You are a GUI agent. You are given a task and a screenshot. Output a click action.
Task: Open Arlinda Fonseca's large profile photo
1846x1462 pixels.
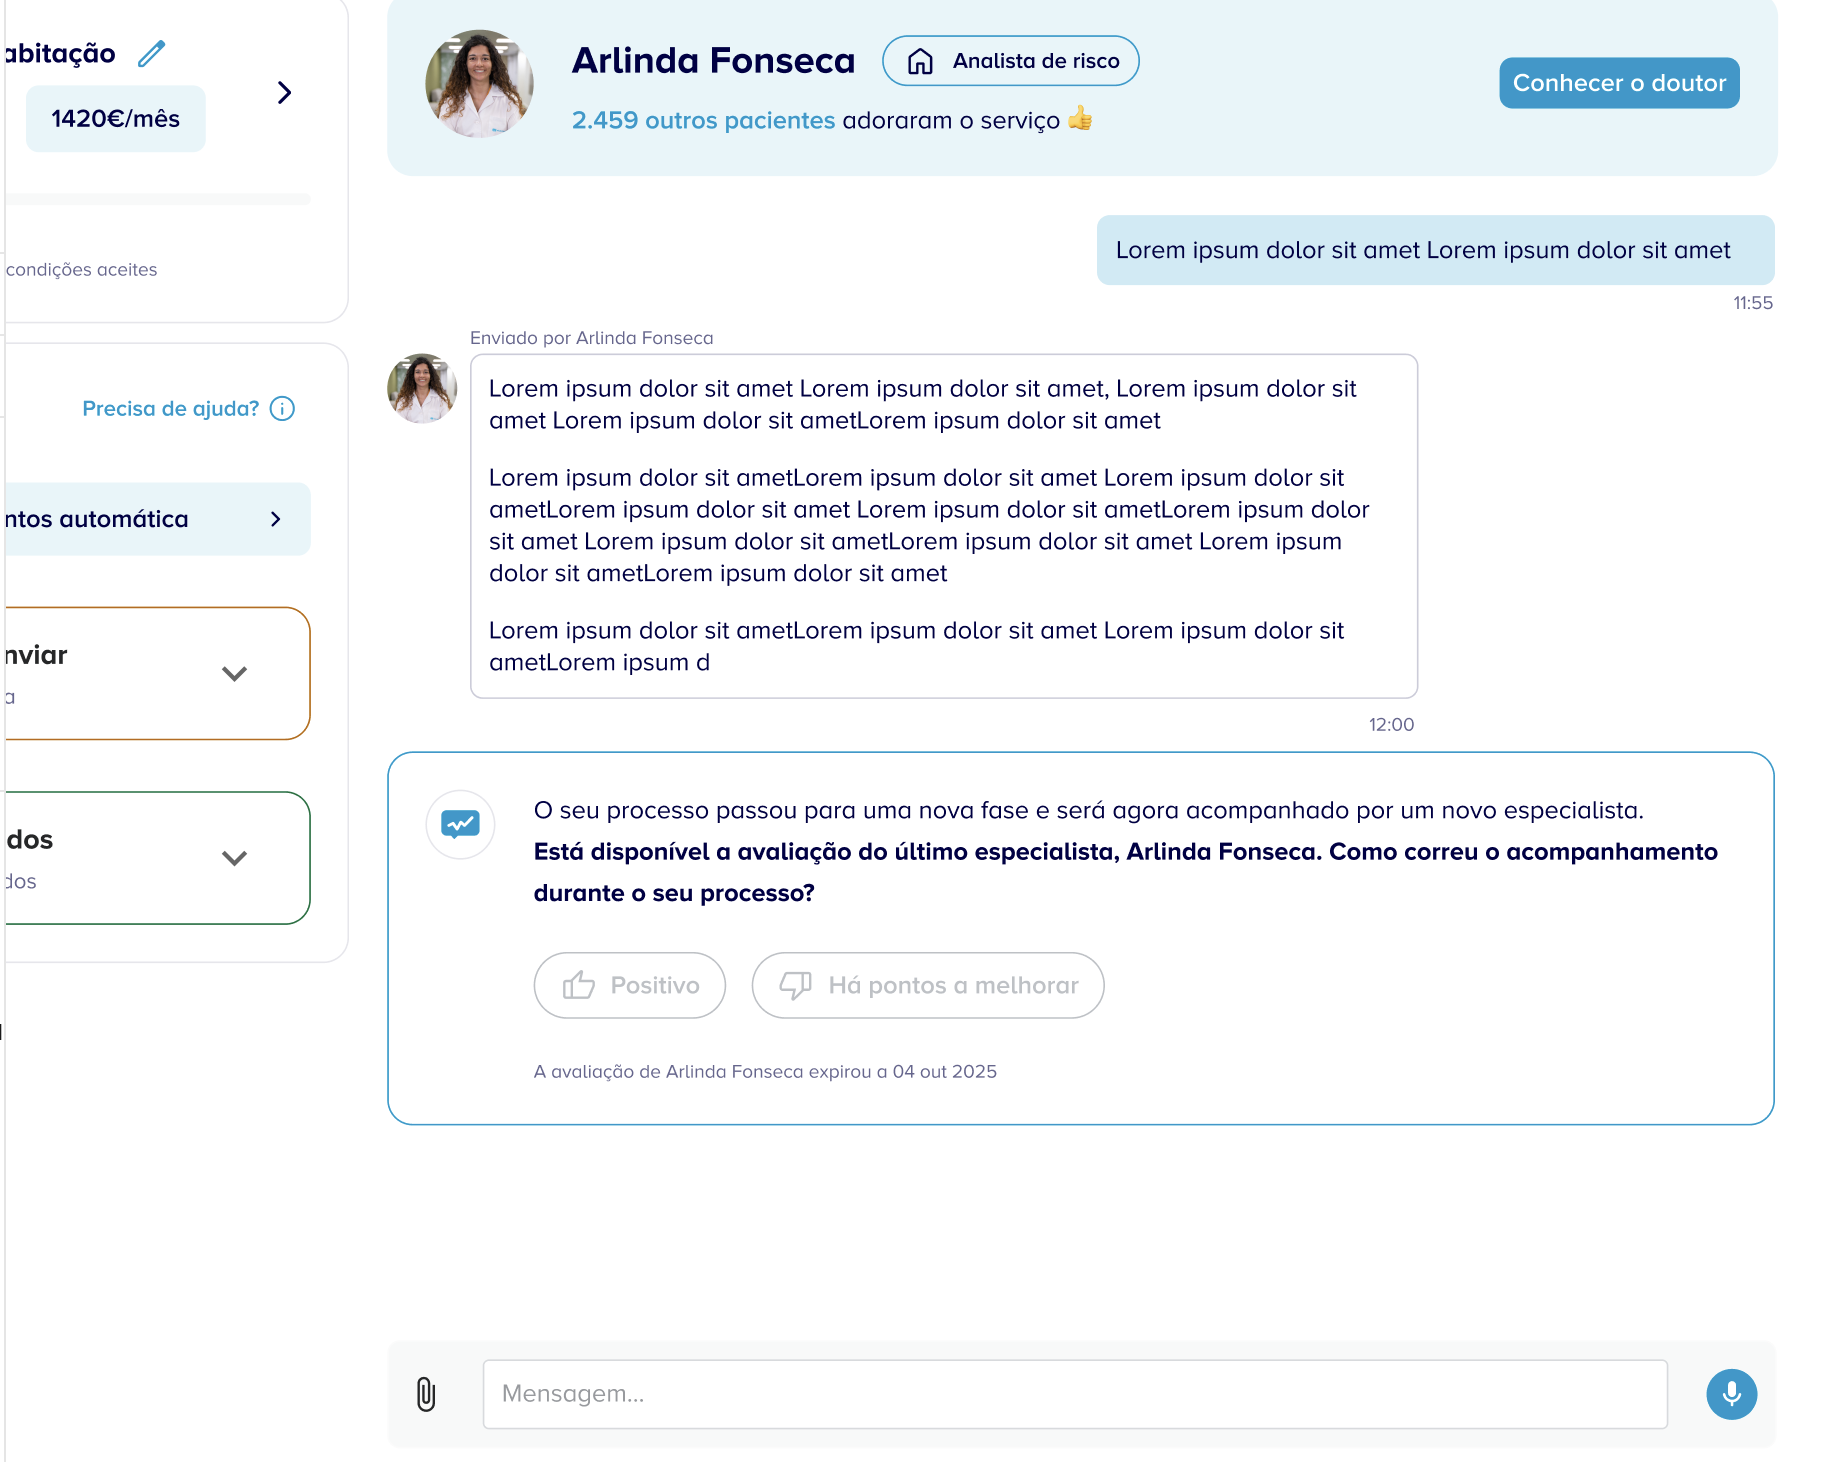pos(479,83)
